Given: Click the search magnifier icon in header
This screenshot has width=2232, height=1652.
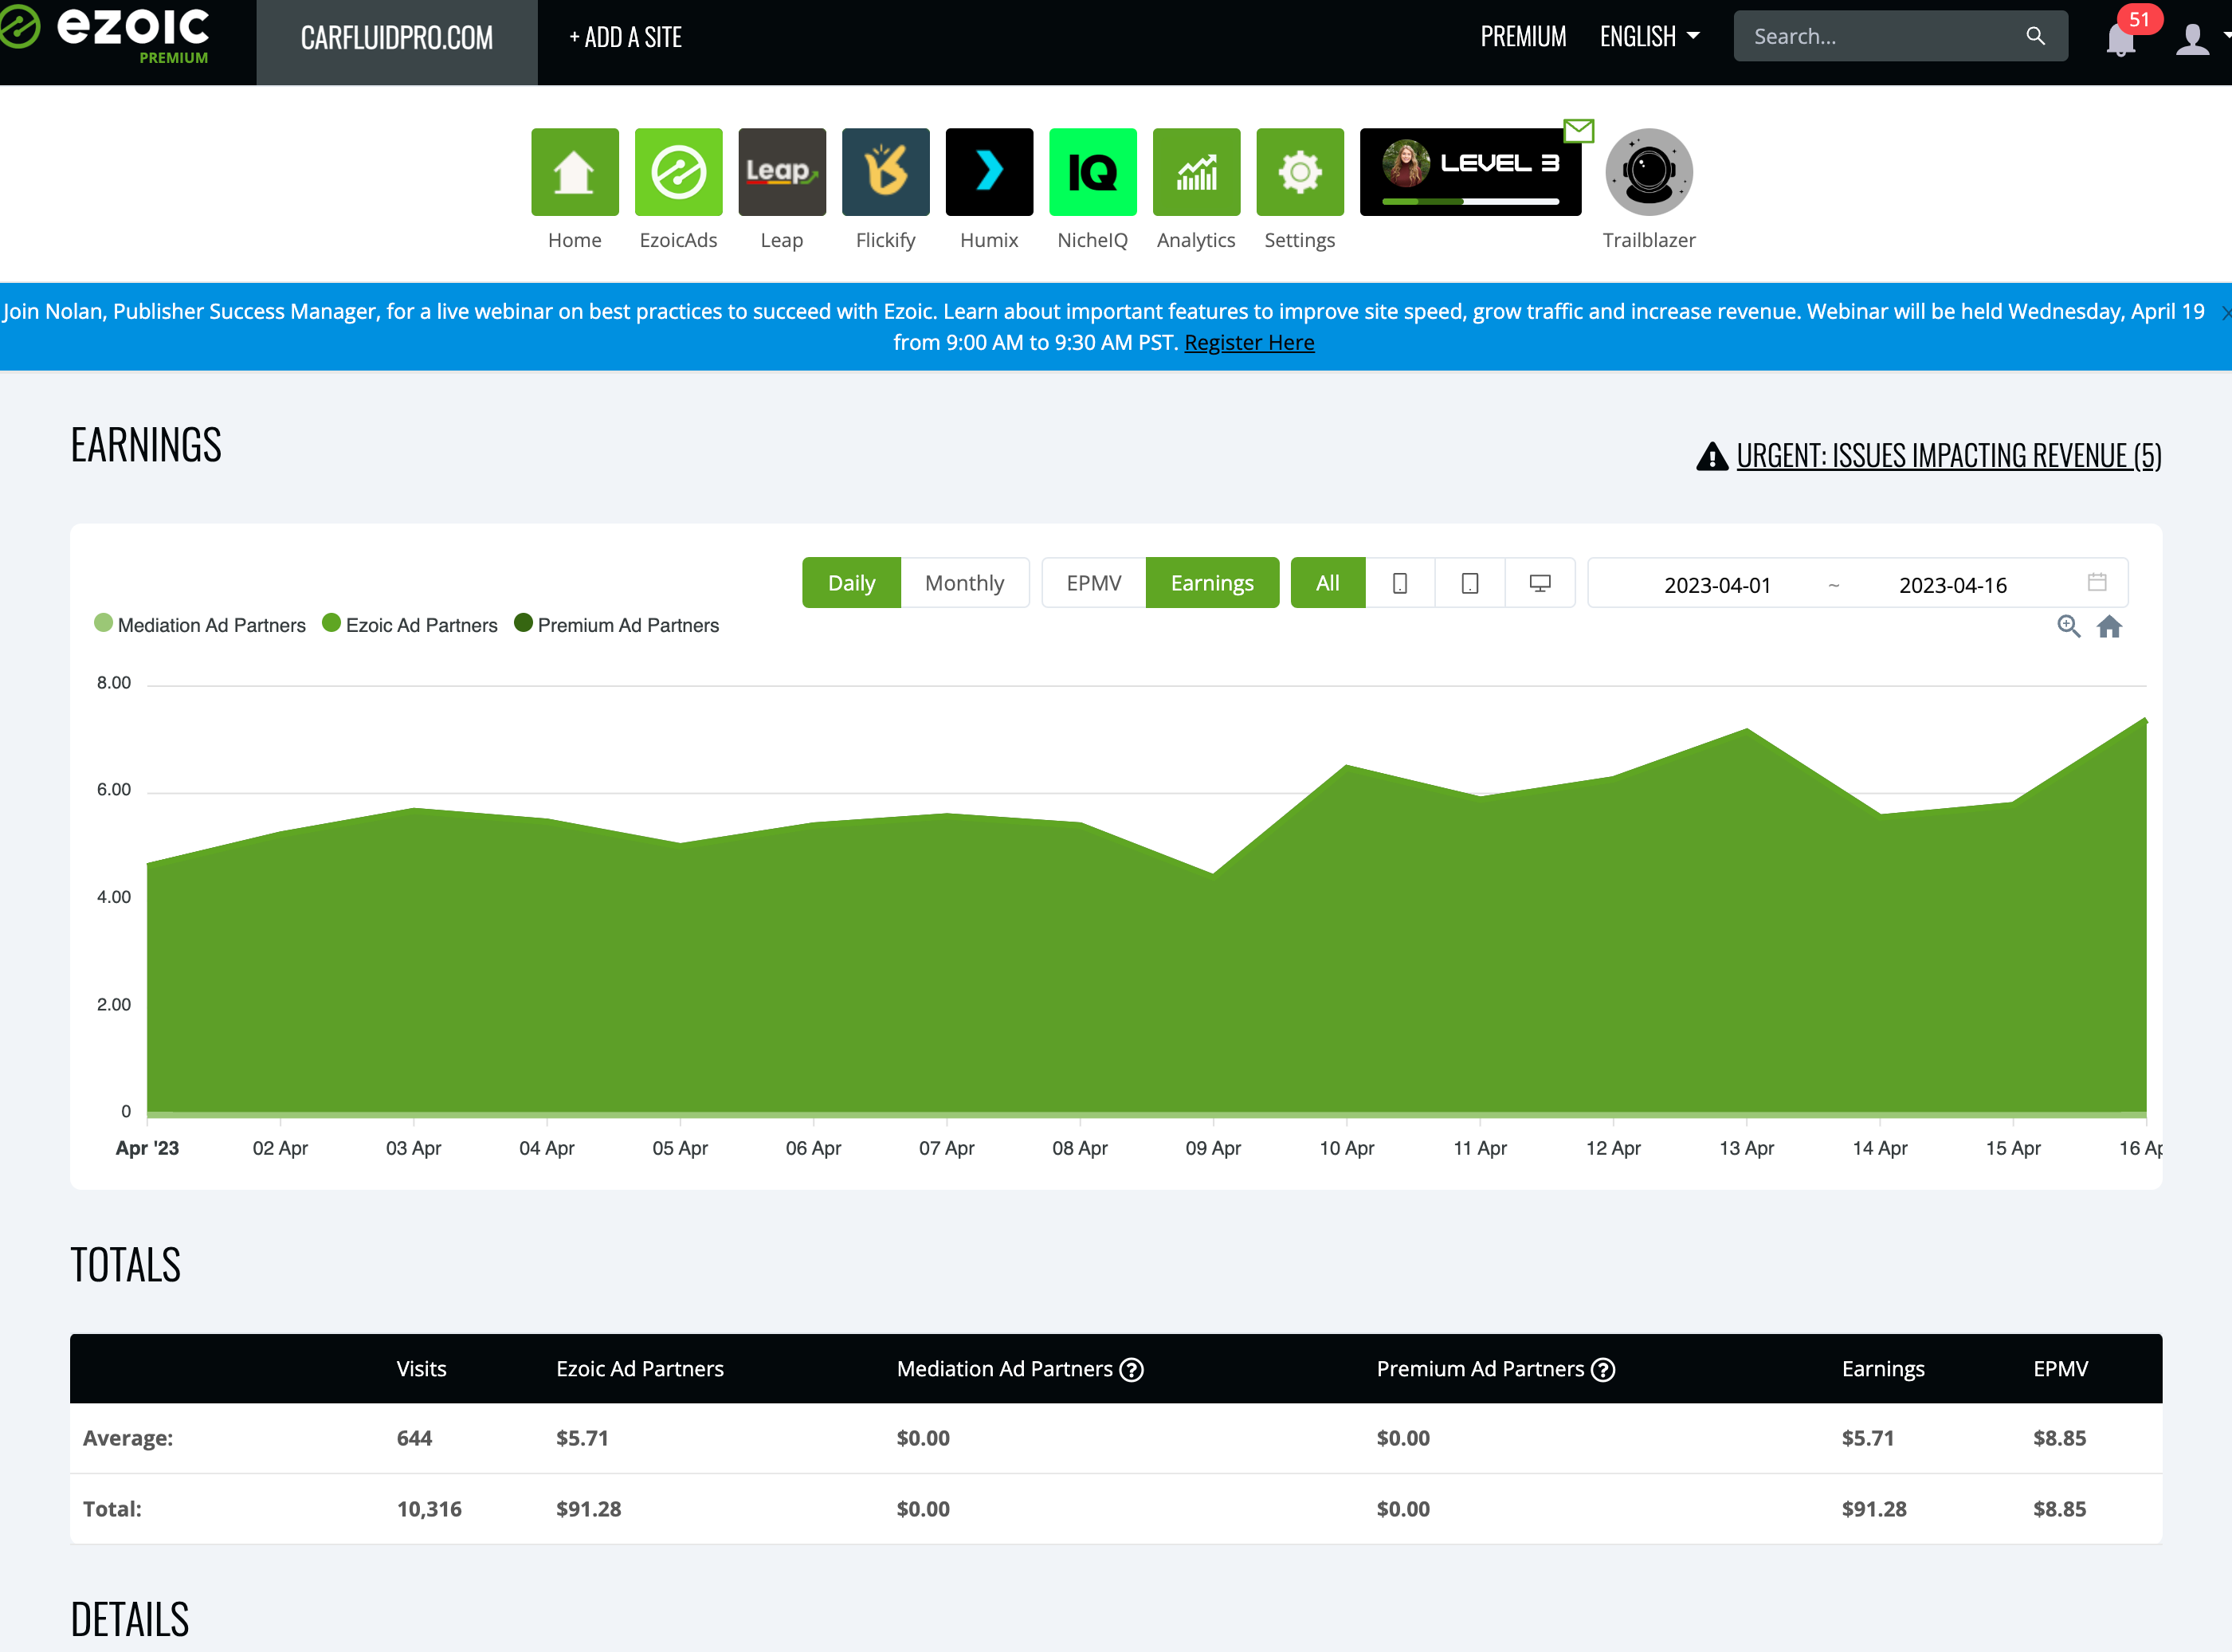Looking at the screenshot, I should (2035, 36).
